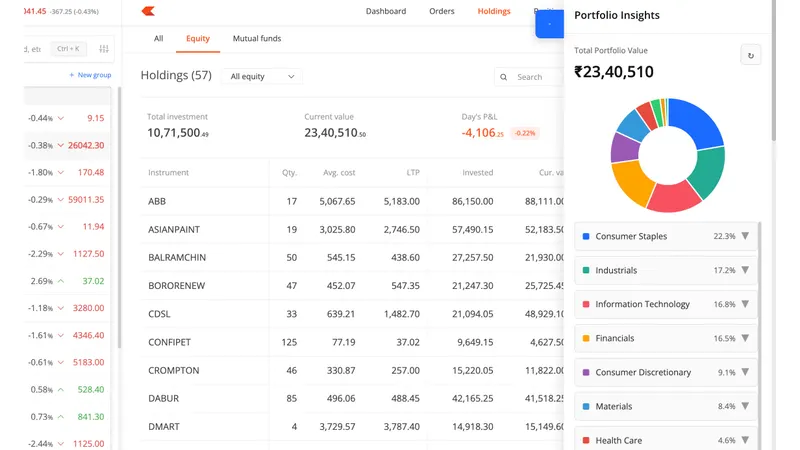Viewport: 800px width, 450px height.
Task: Sort by the Invested column header
Action: pos(478,172)
